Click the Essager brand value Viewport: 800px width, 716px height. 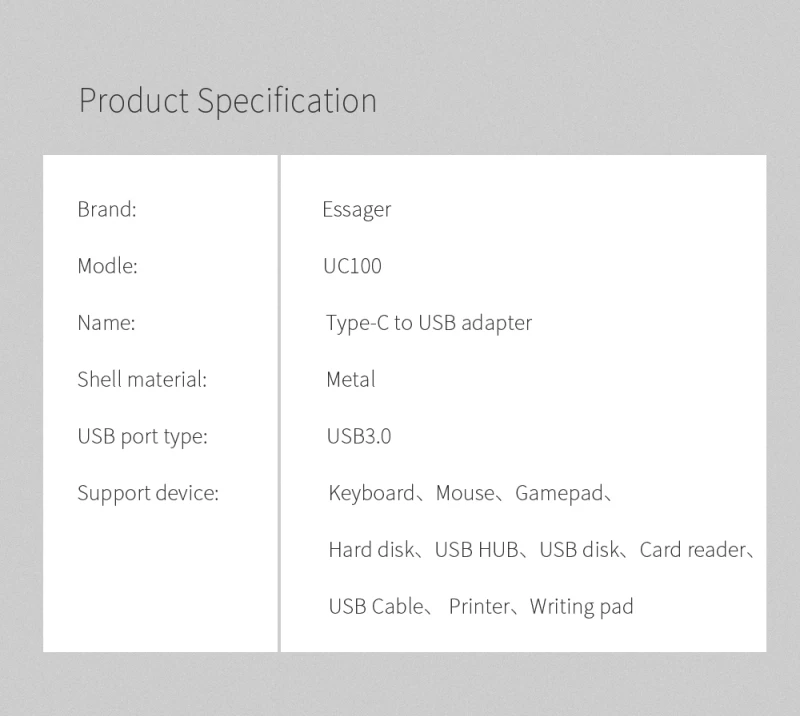click(x=357, y=210)
